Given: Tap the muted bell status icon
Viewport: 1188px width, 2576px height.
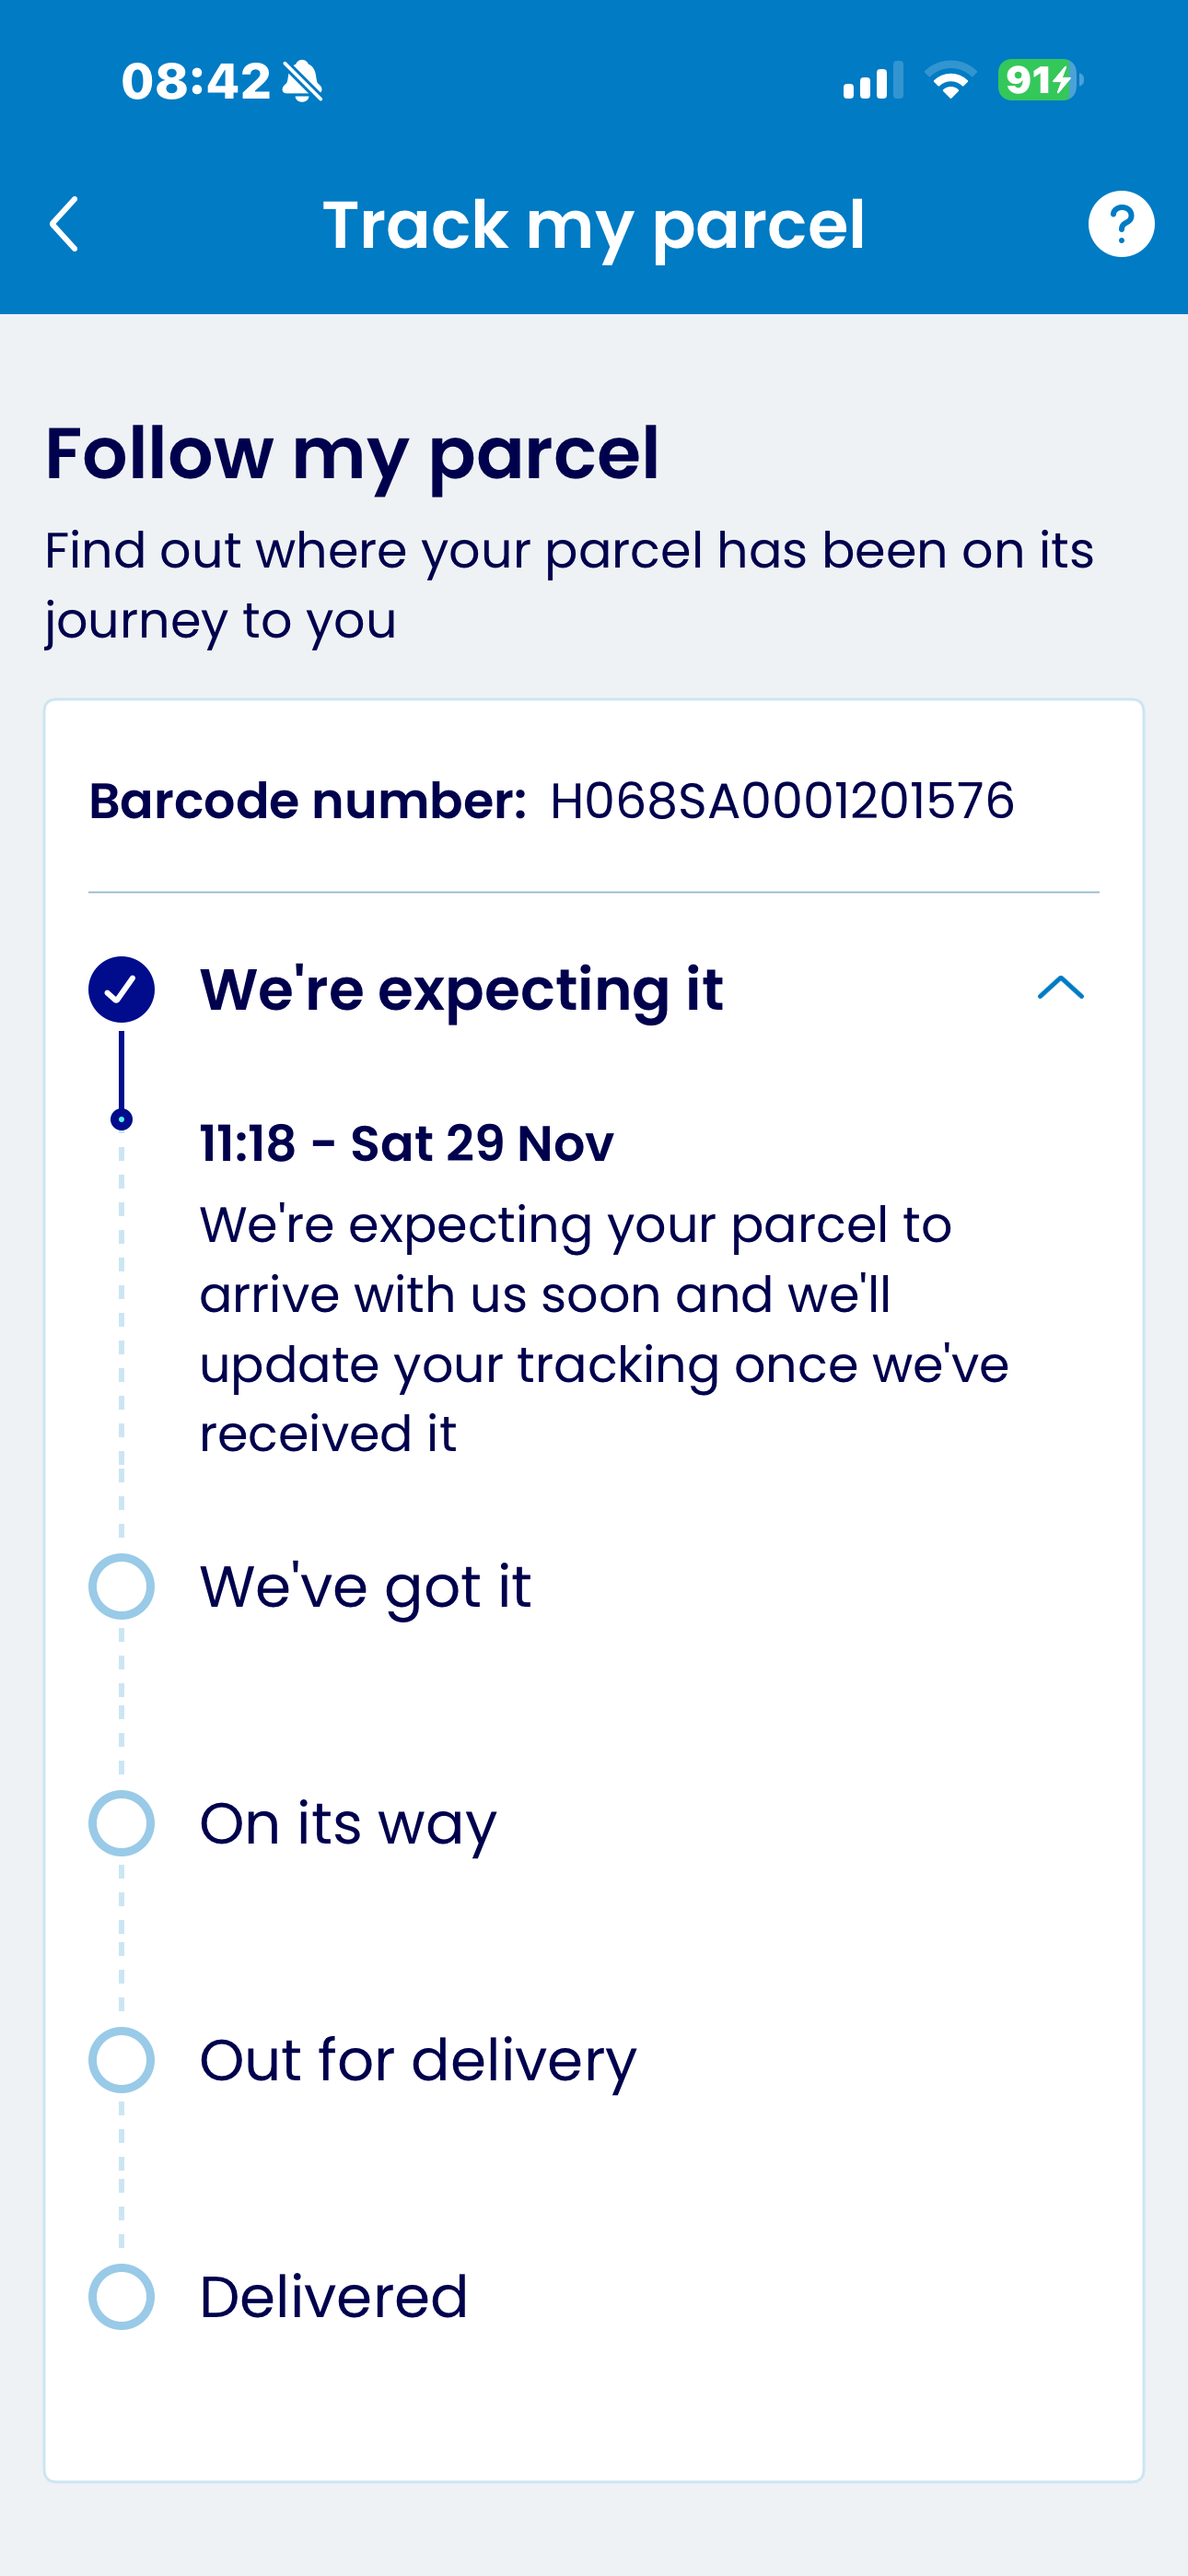Looking at the screenshot, I should click(302, 81).
